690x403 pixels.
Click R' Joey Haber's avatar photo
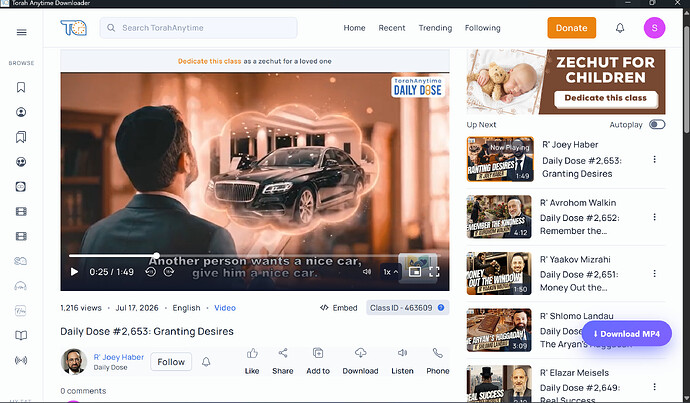pos(73,362)
